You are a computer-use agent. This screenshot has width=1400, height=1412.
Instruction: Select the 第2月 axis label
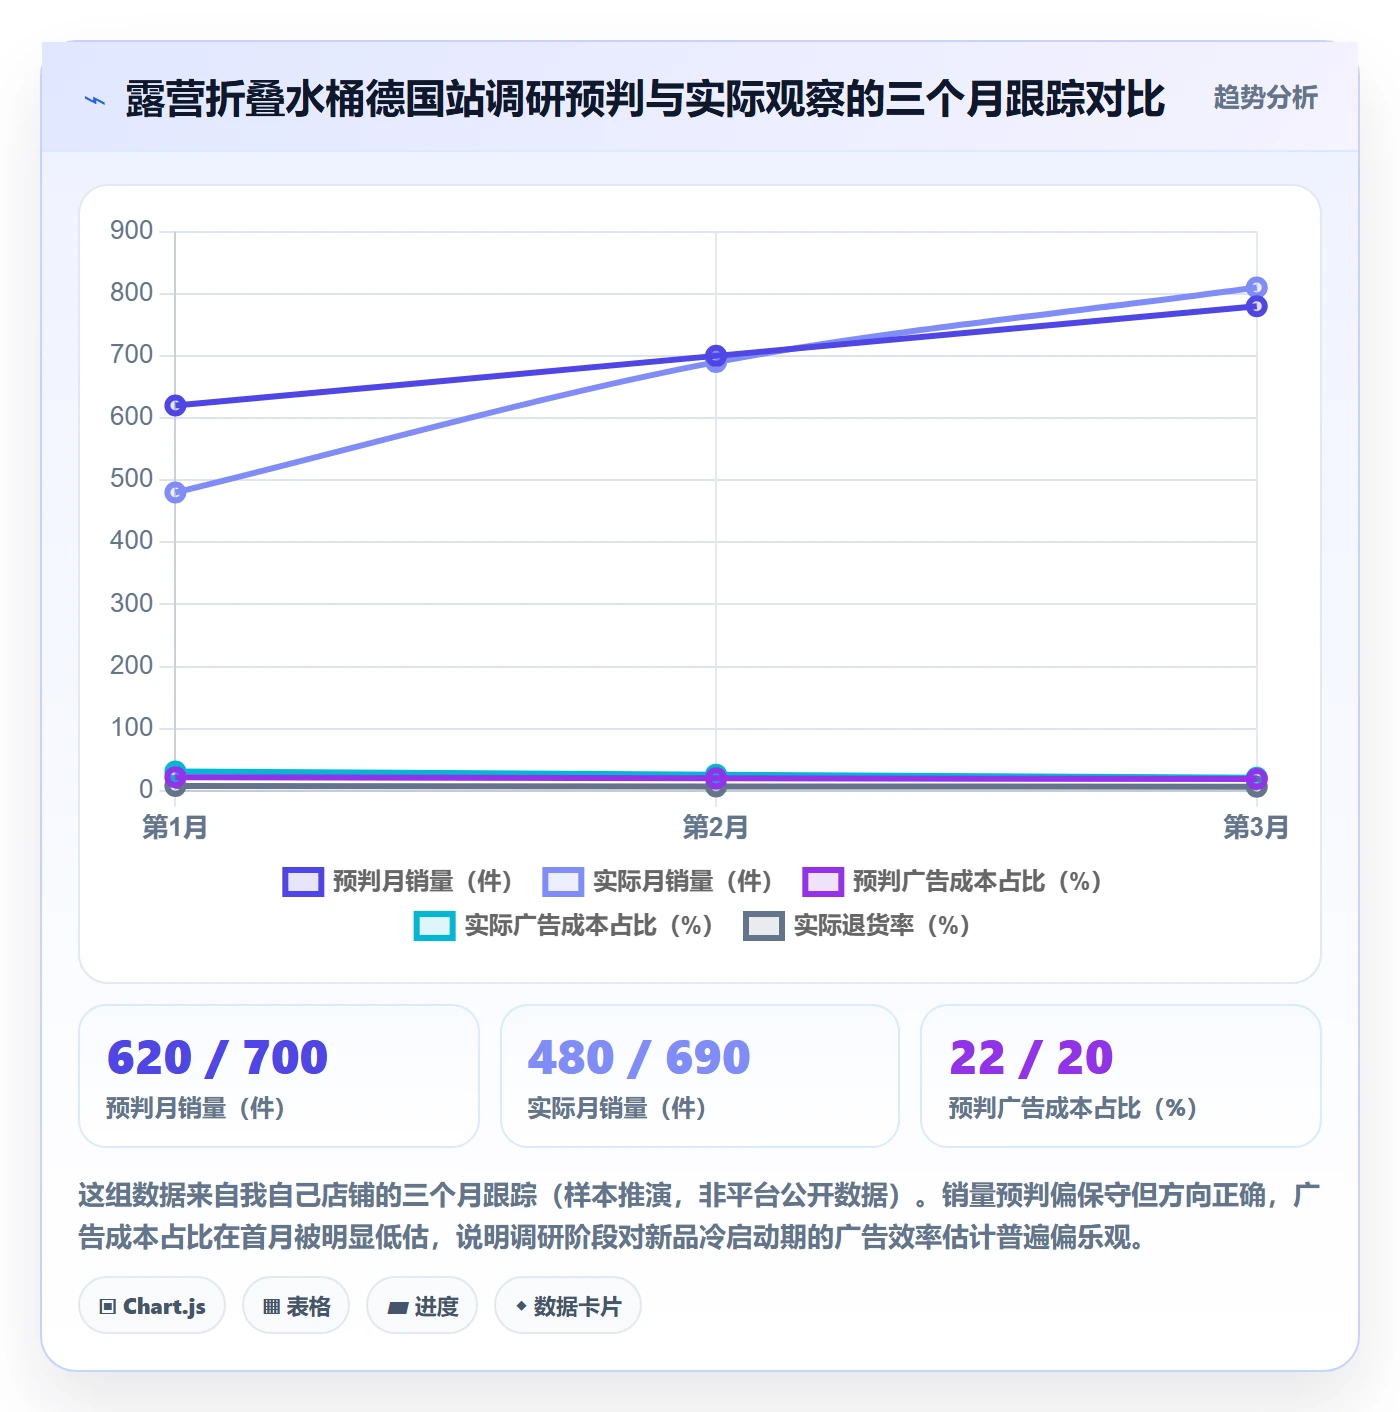point(716,827)
